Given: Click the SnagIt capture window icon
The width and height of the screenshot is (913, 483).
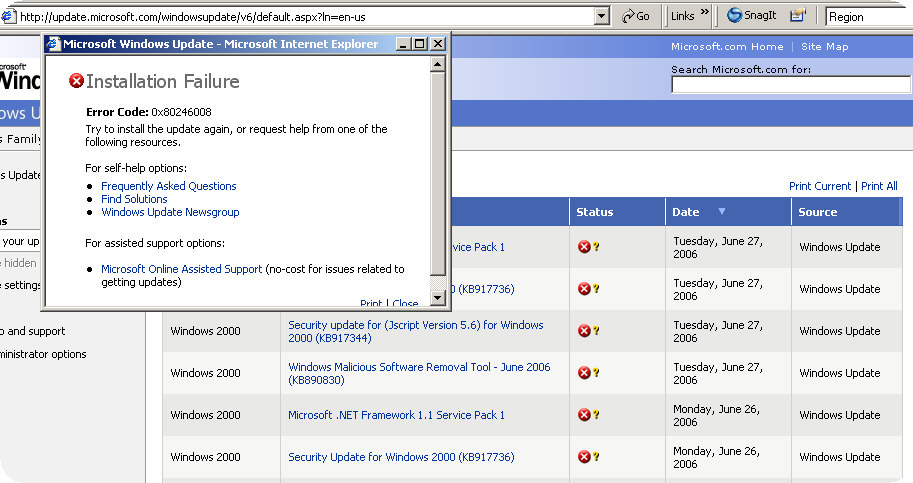Looking at the screenshot, I should coord(797,16).
